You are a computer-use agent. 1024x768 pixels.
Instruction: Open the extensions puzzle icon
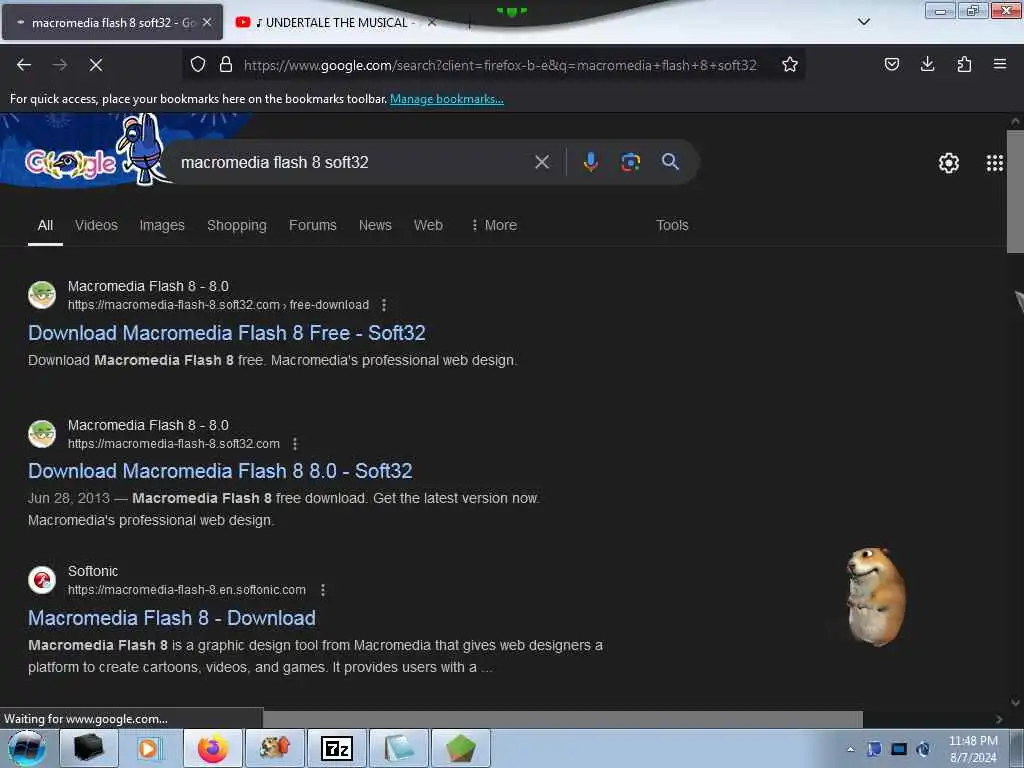[x=964, y=64]
